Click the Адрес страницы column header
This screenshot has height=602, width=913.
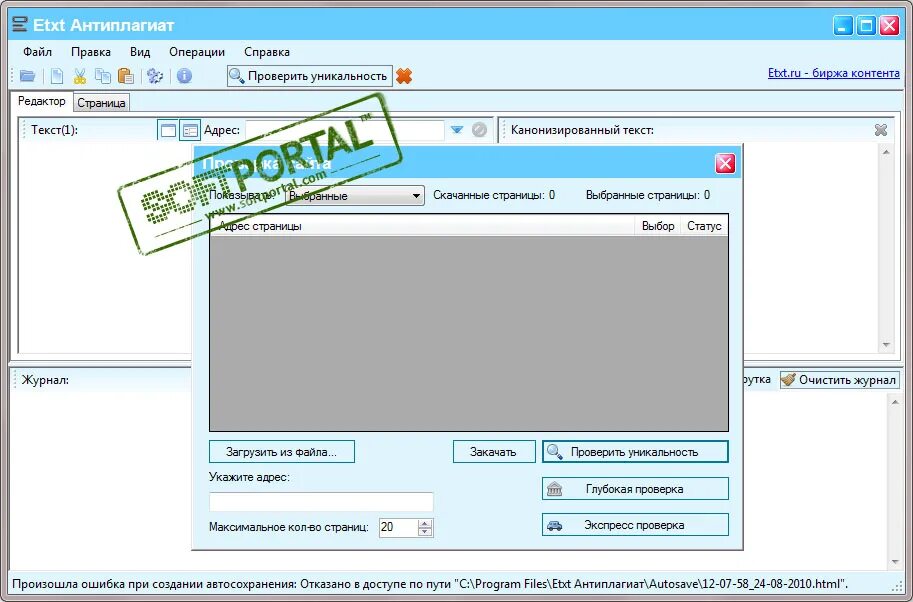tap(422, 226)
